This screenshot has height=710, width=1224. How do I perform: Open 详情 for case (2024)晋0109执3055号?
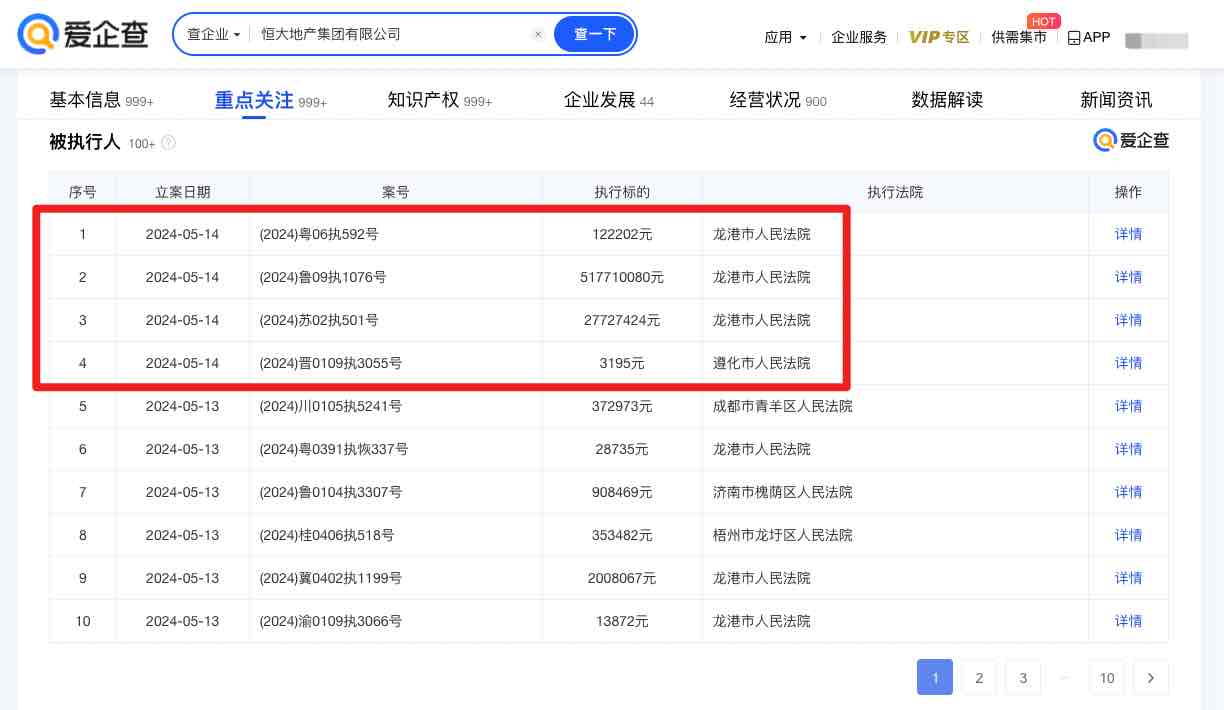tap(1128, 363)
